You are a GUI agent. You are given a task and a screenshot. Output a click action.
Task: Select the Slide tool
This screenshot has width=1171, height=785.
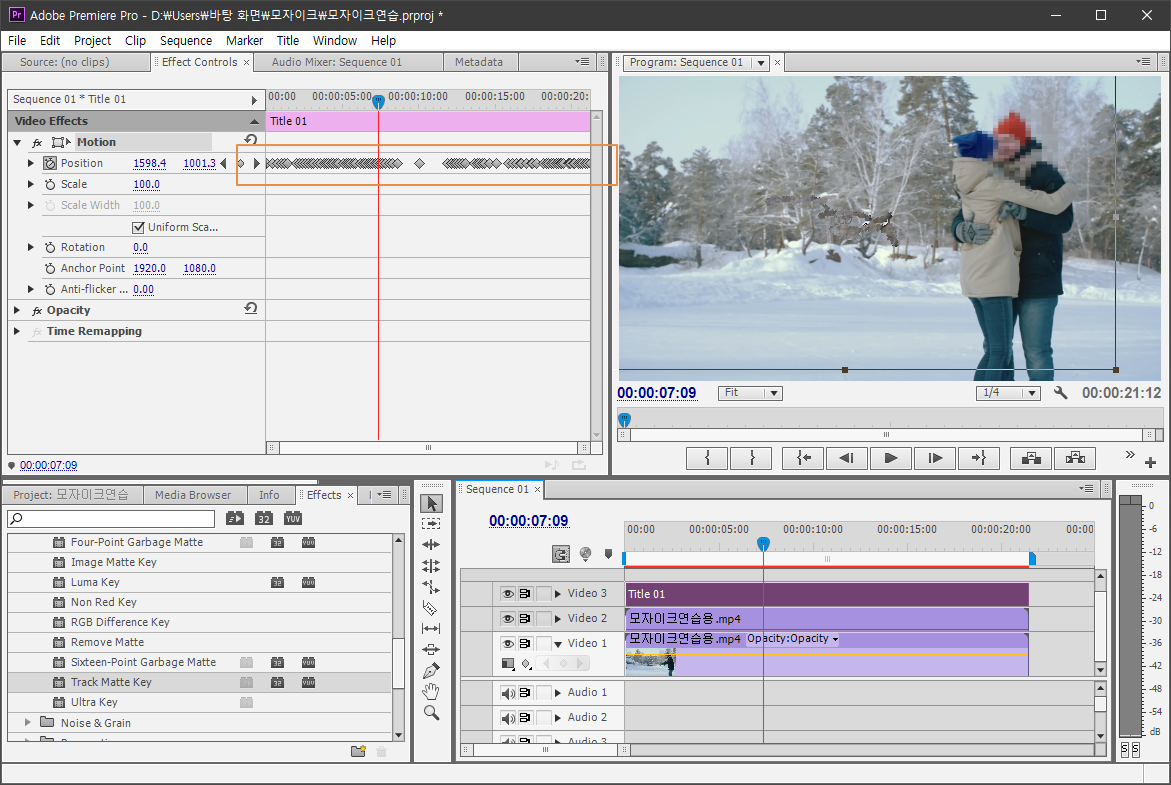431,649
